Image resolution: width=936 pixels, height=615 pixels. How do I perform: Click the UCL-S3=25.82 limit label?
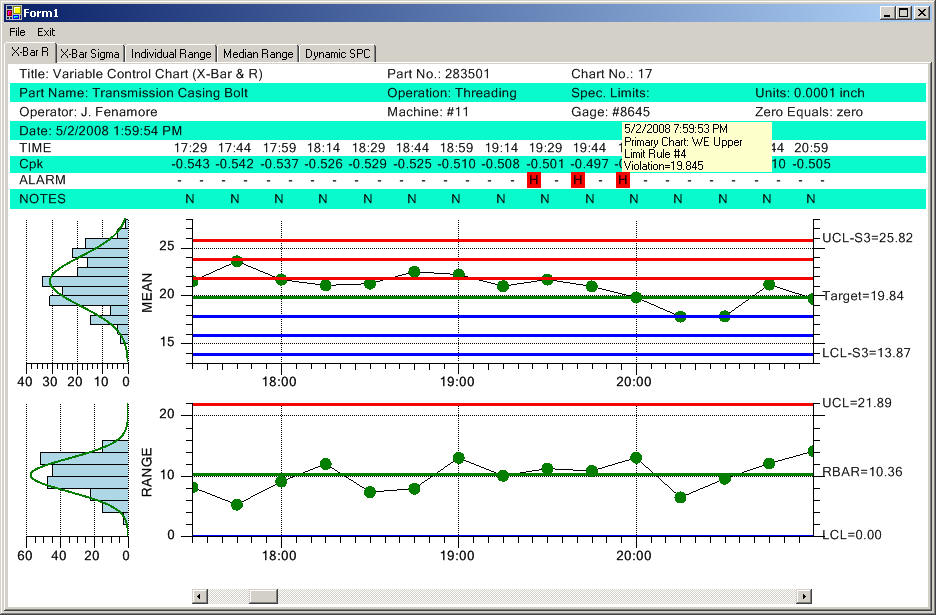pos(867,238)
